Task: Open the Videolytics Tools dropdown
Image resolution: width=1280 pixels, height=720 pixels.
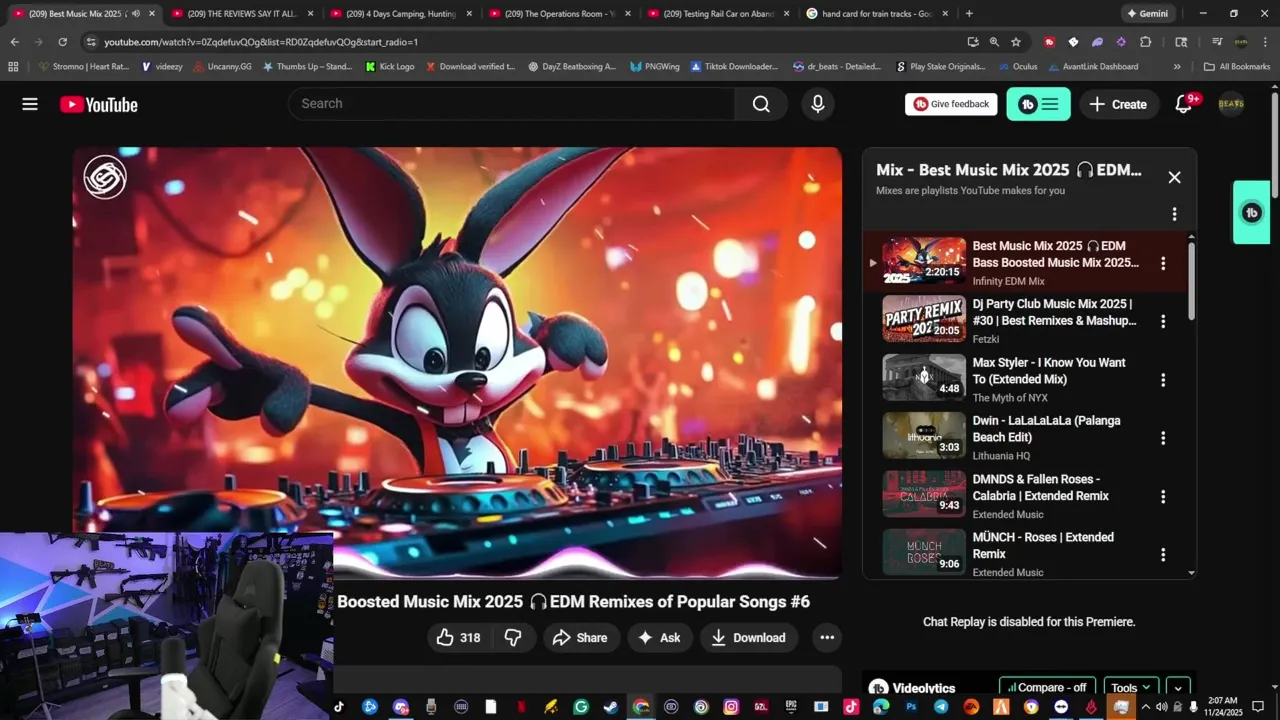Action: click(1131, 688)
